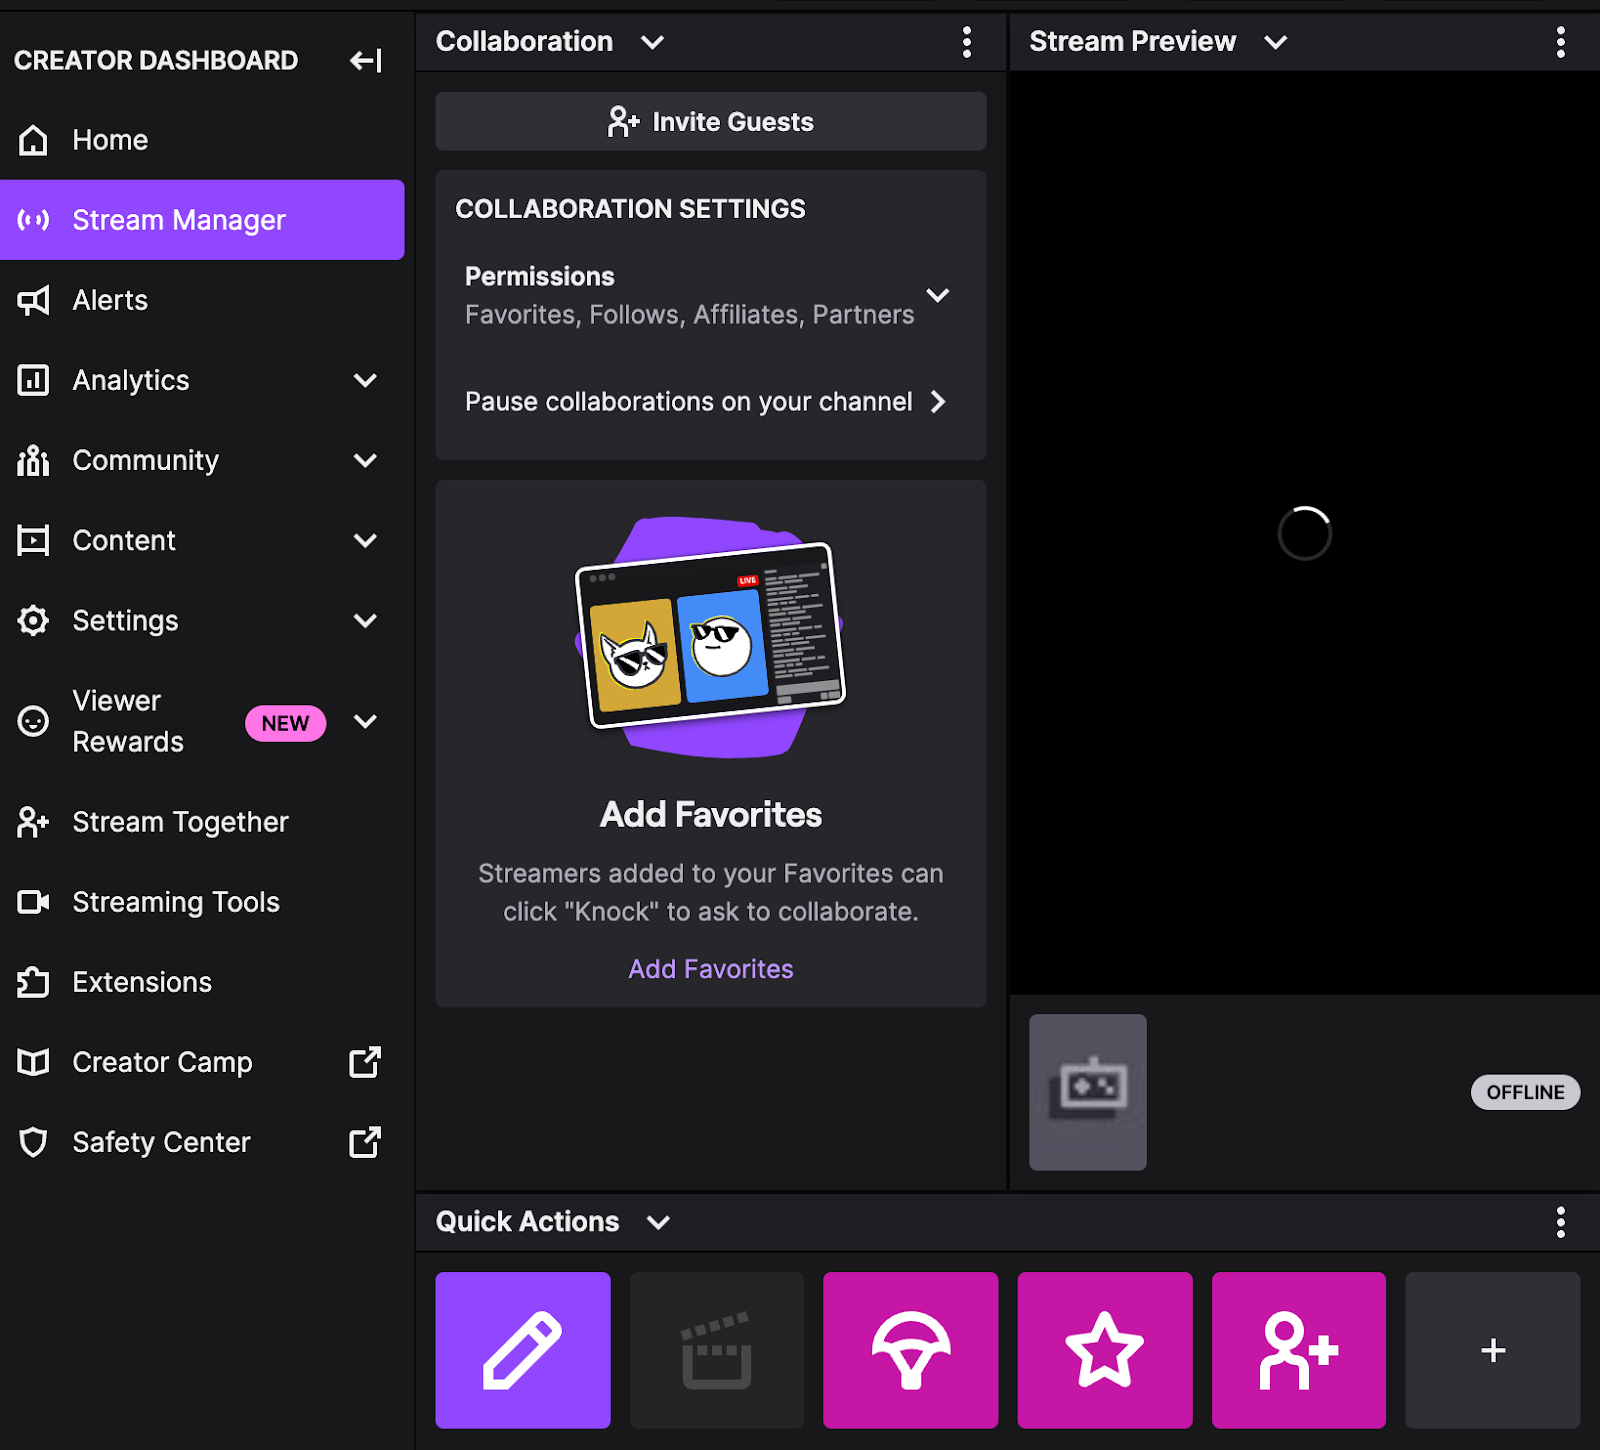This screenshot has height=1450, width=1600.
Task: Click the Stream Preview panel title
Action: (1133, 41)
